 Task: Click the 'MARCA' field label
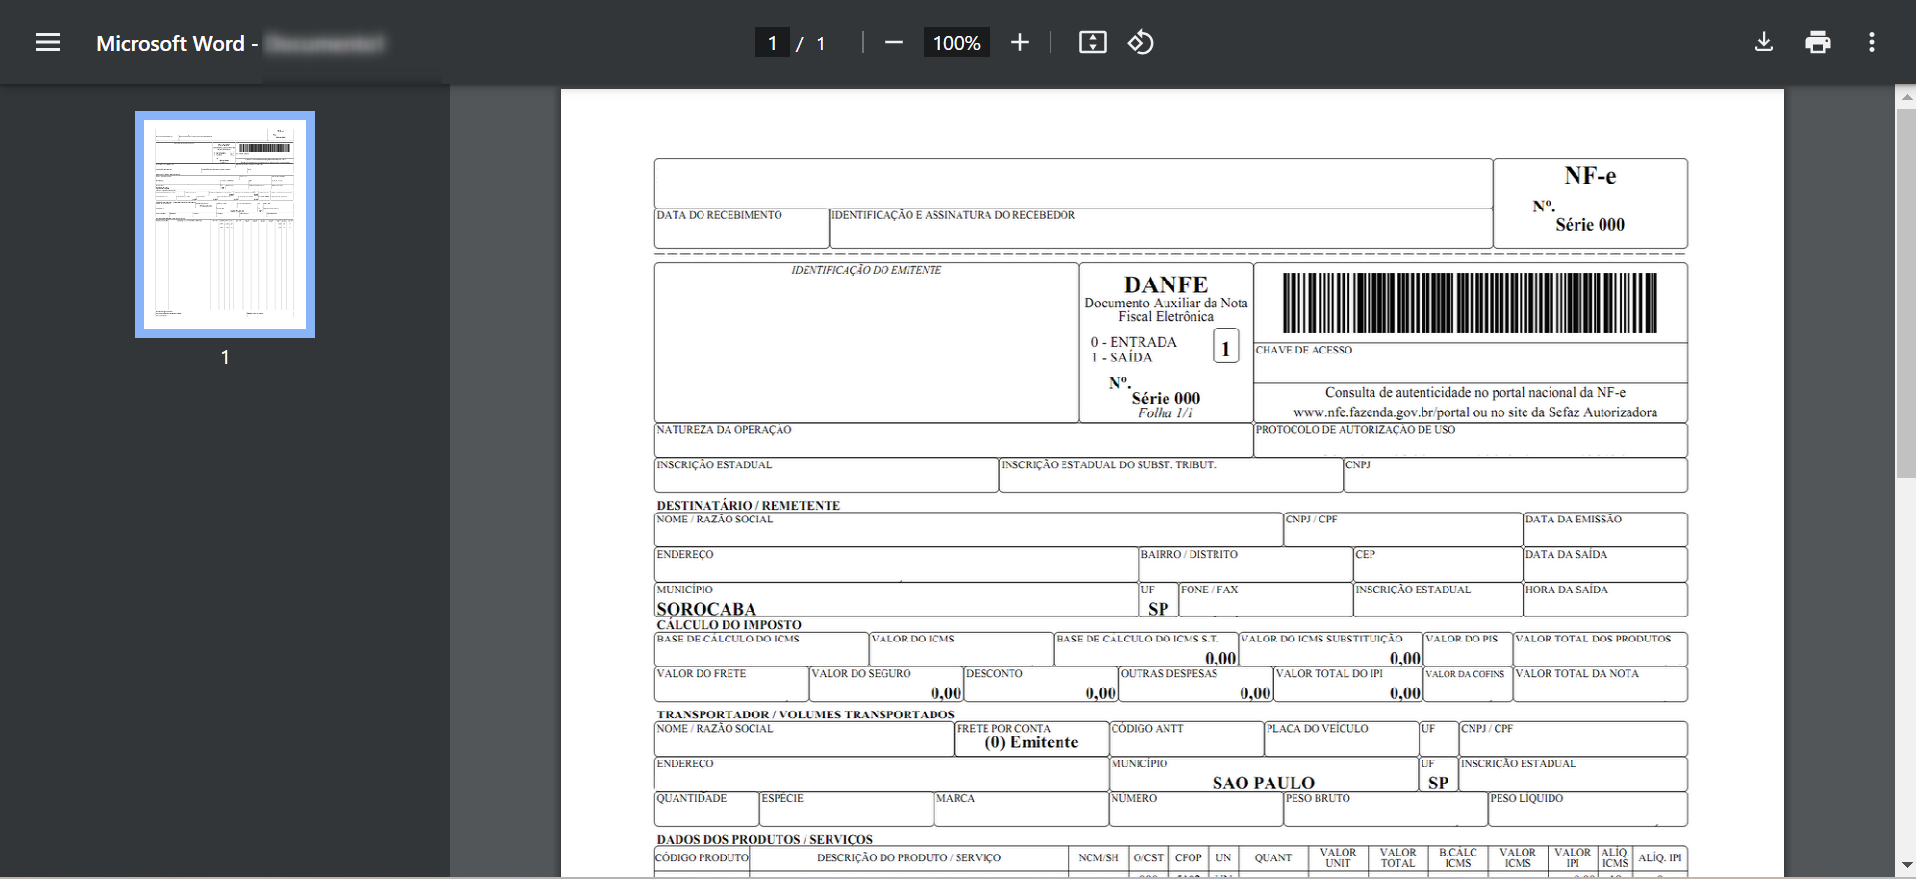[x=956, y=798]
